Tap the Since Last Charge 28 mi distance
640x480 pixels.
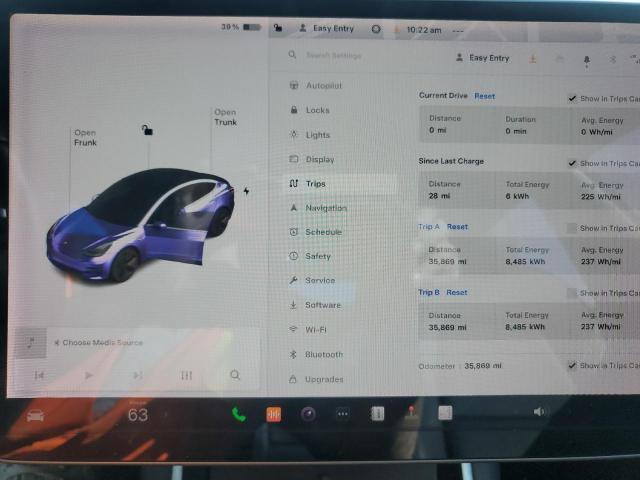[x=439, y=196]
